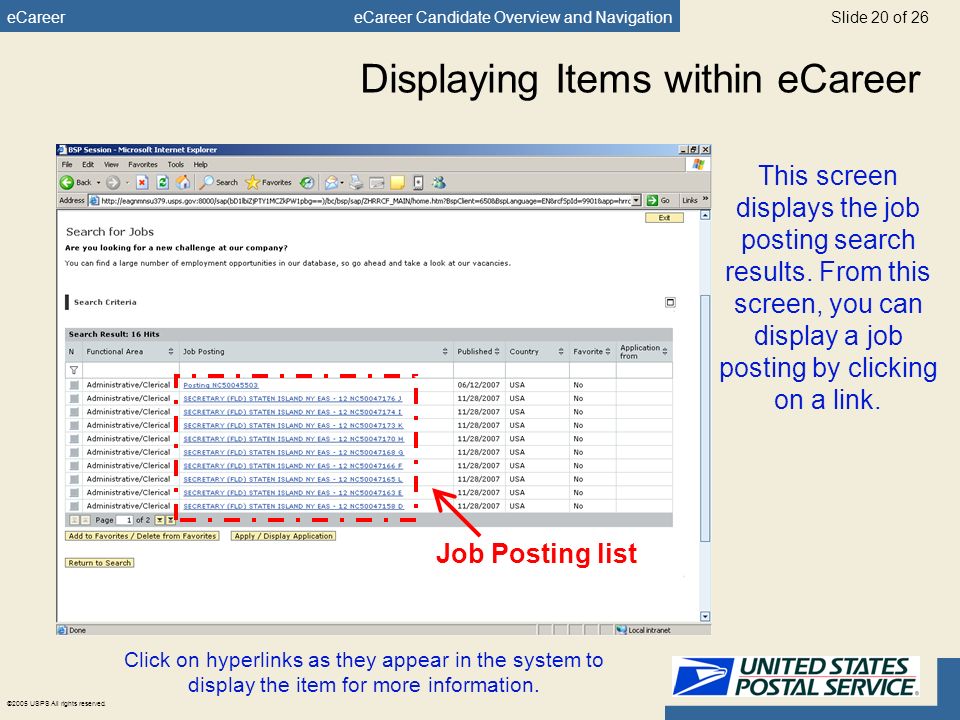This screenshot has height=720, width=960.
Task: Select row checkbox for NC50047170 H posting
Action: click(x=74, y=439)
